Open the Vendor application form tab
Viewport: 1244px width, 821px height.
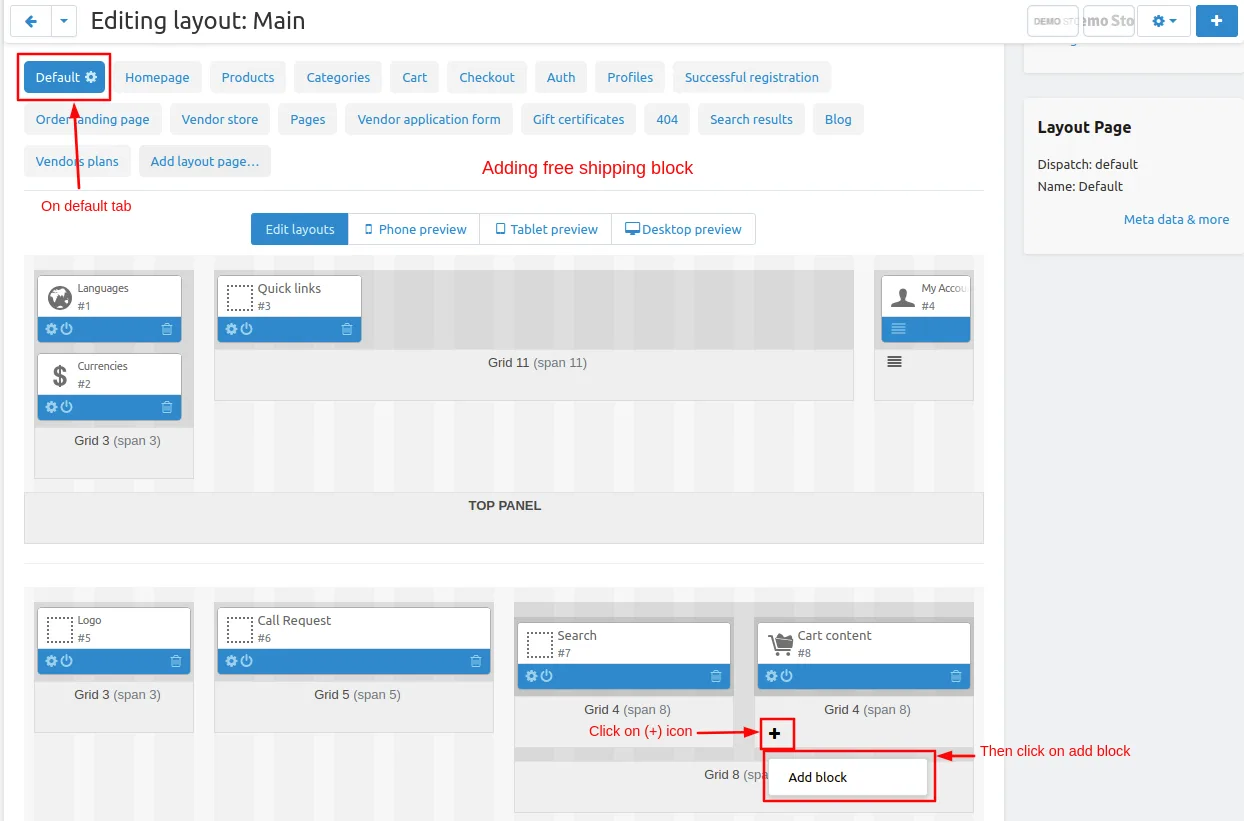pyautogui.click(x=429, y=119)
